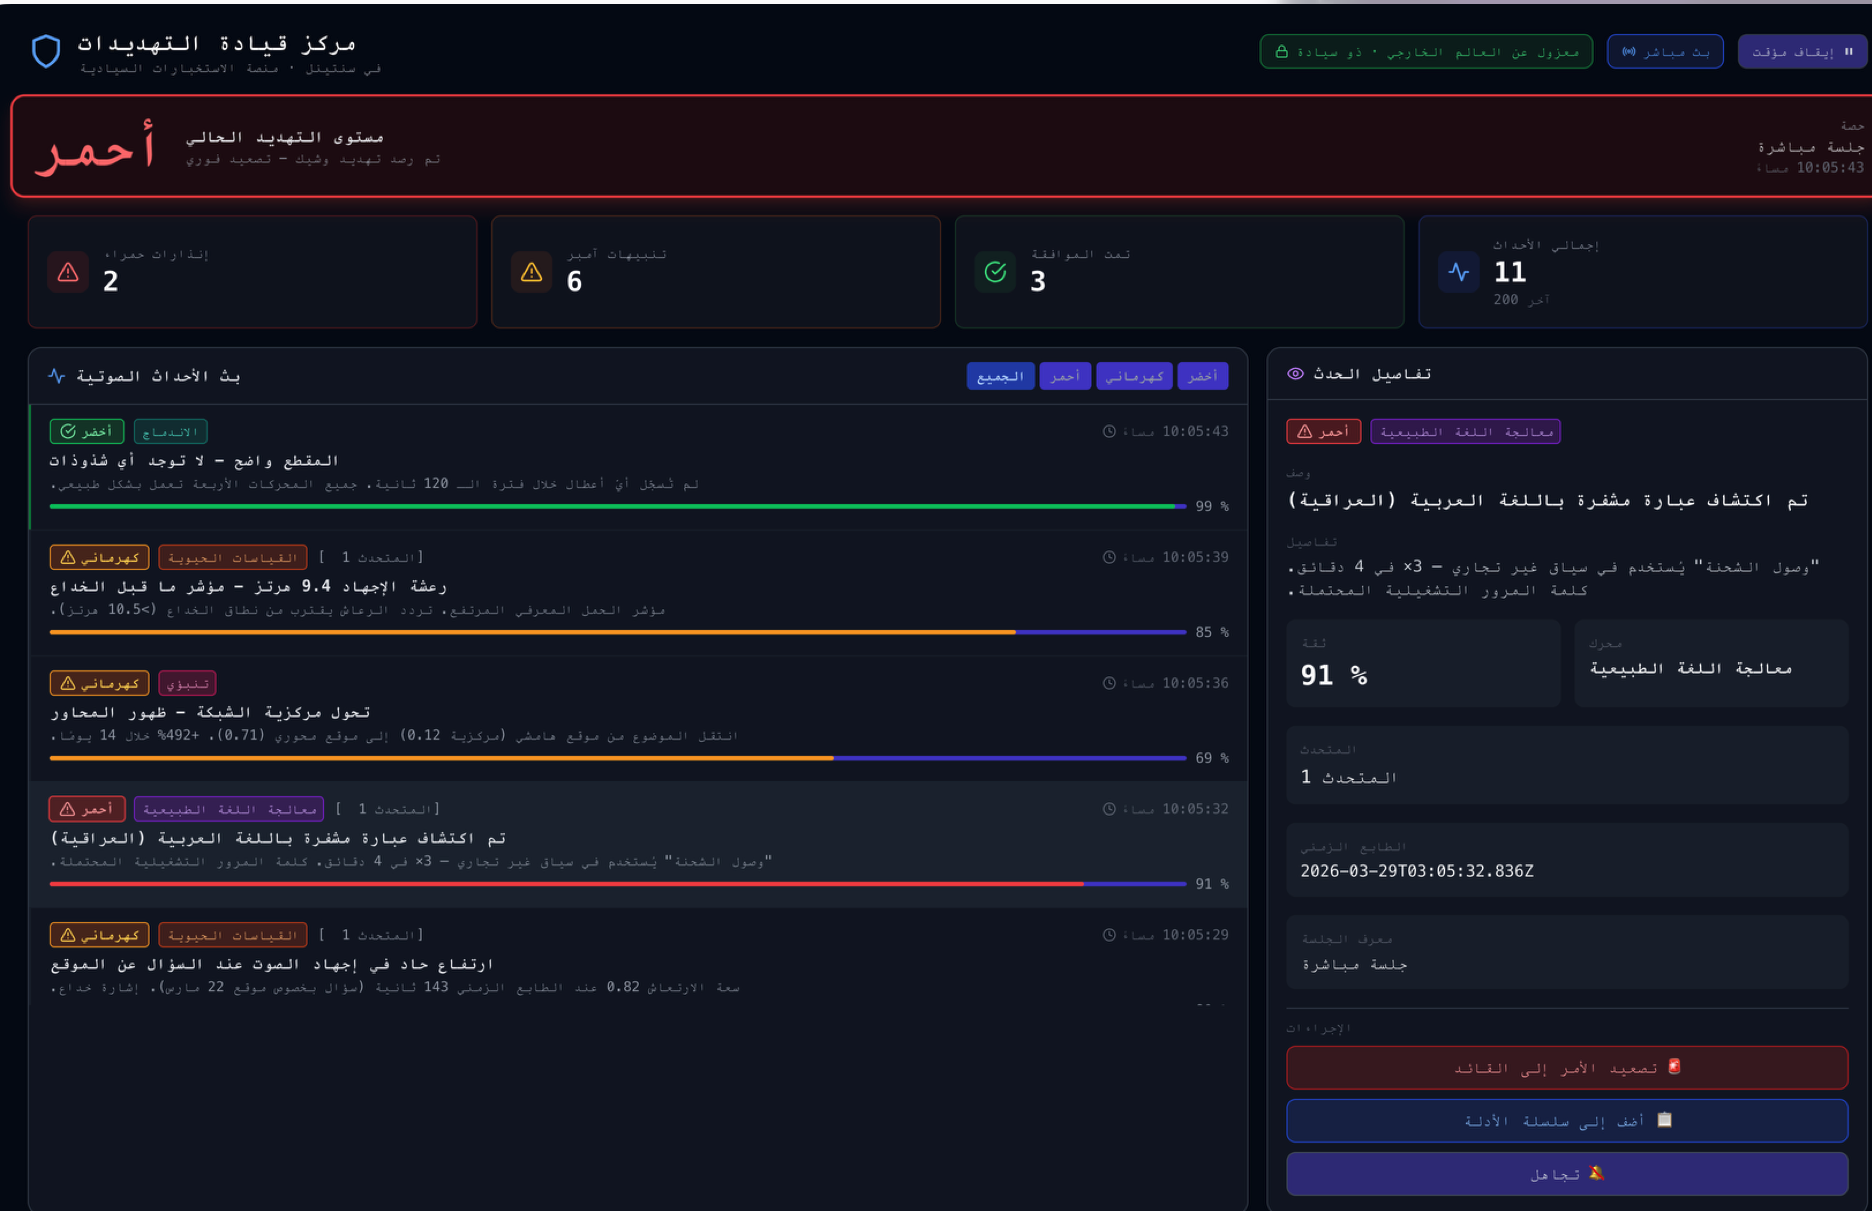Select the أحمر filter tab
The width and height of the screenshot is (1872, 1211).
coord(1065,376)
